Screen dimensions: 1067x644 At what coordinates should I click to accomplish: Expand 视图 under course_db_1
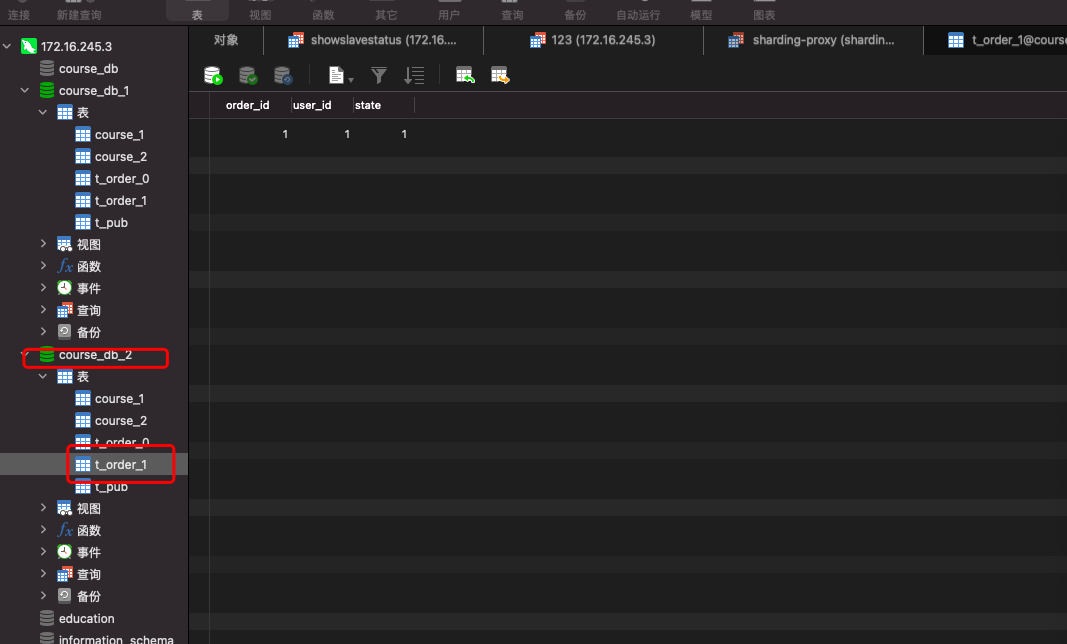43,244
